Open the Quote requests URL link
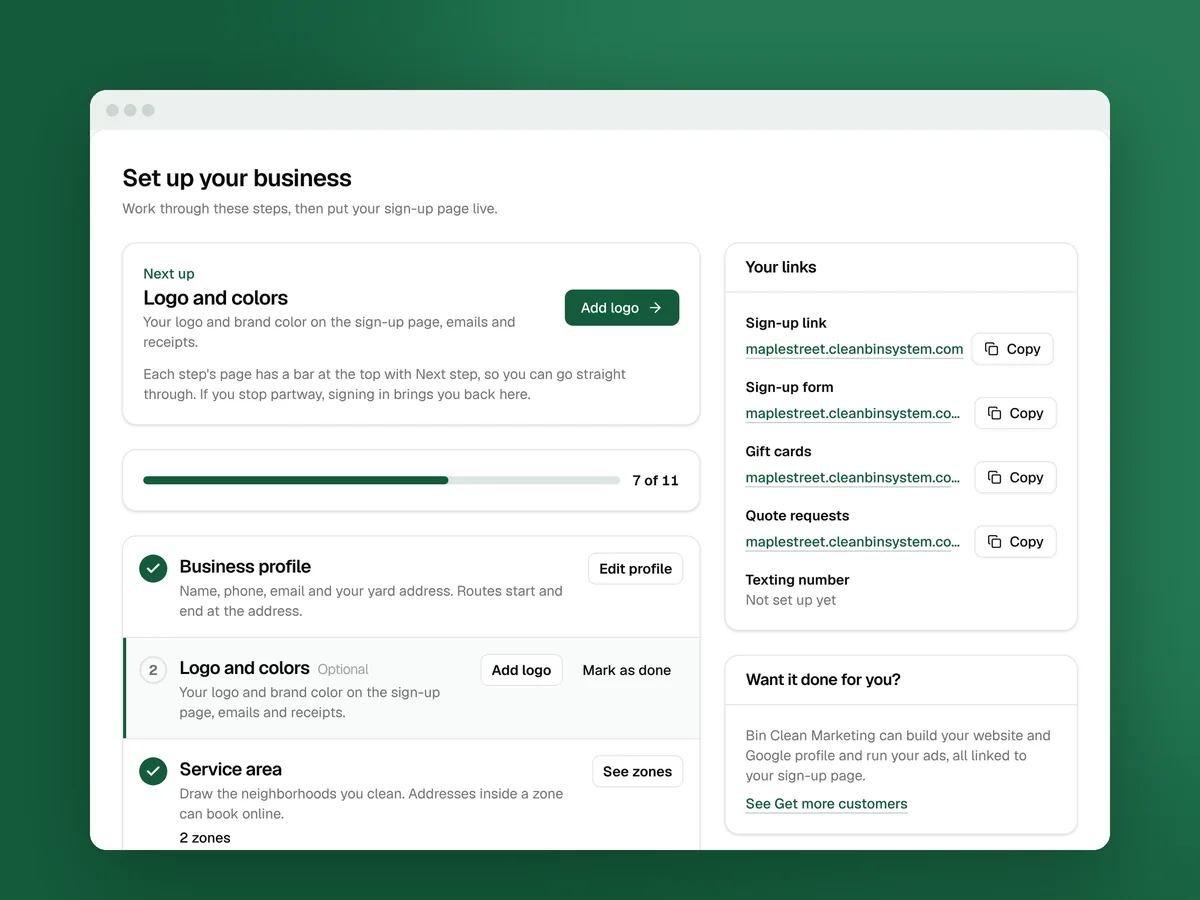Viewport: 1200px width, 900px height. point(853,541)
